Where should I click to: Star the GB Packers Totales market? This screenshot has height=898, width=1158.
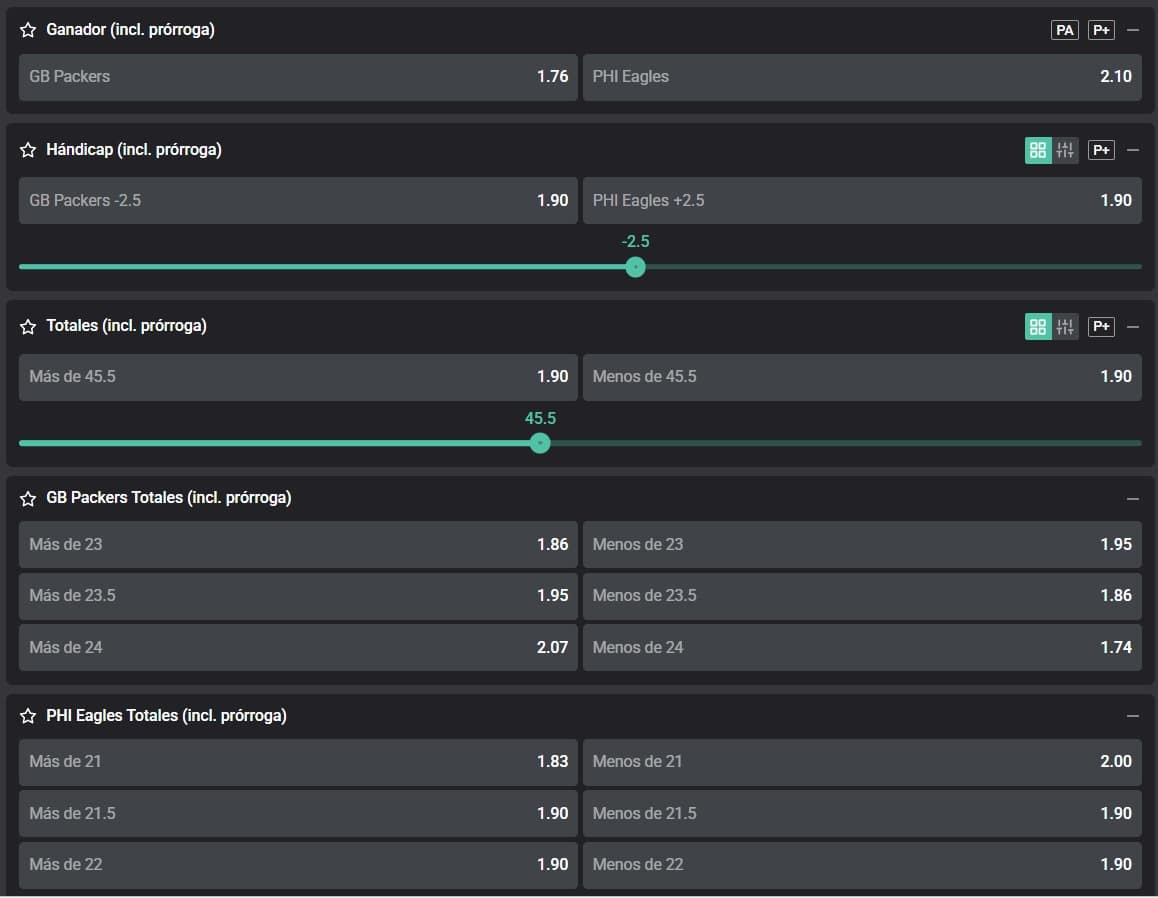click(28, 499)
